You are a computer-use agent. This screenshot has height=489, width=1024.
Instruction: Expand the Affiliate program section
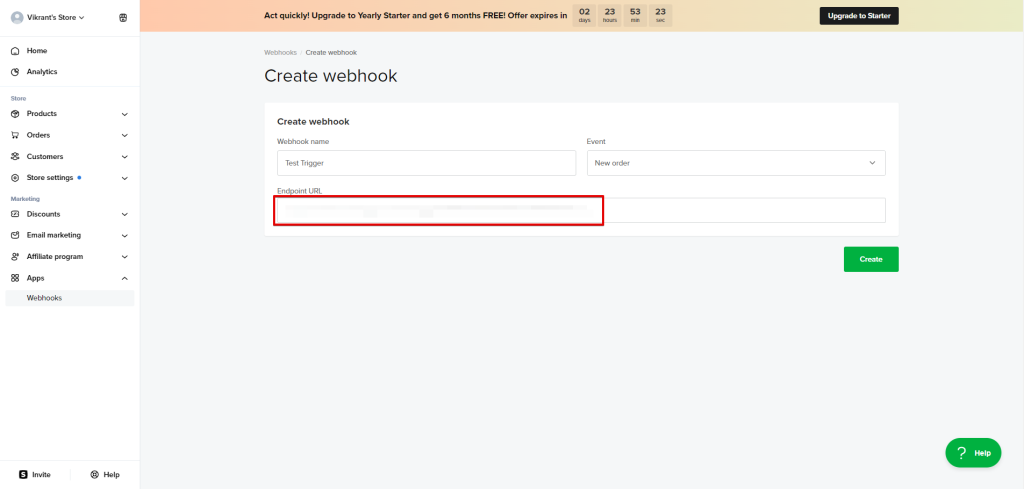pyautogui.click(x=124, y=257)
